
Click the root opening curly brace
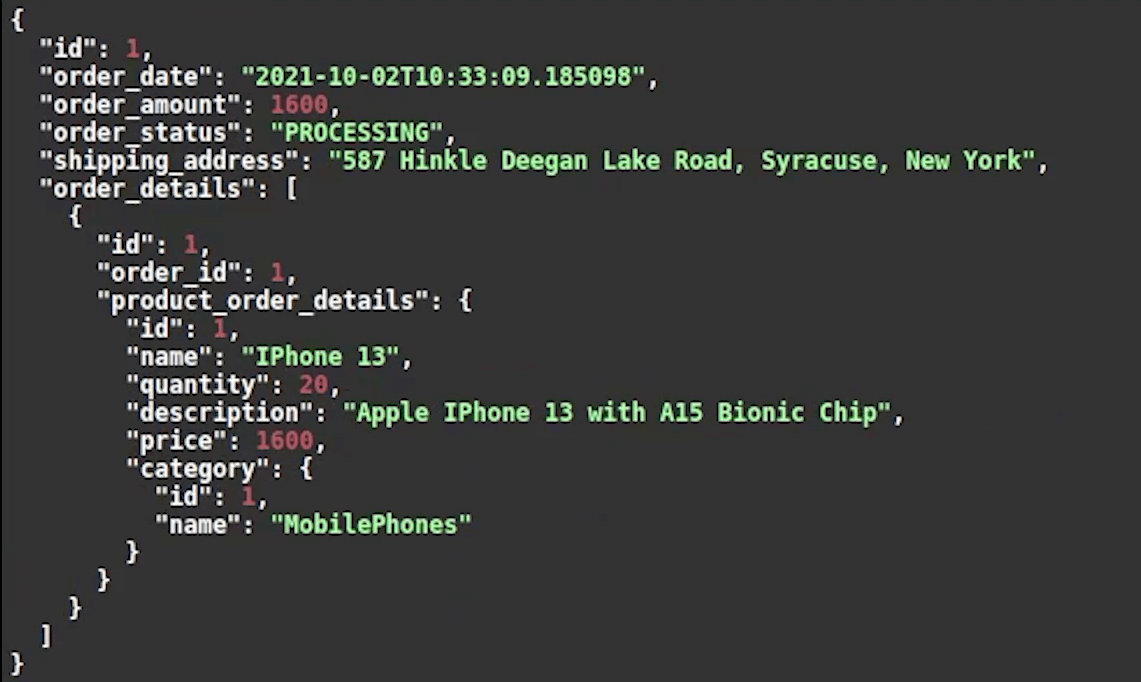[x=17, y=20]
